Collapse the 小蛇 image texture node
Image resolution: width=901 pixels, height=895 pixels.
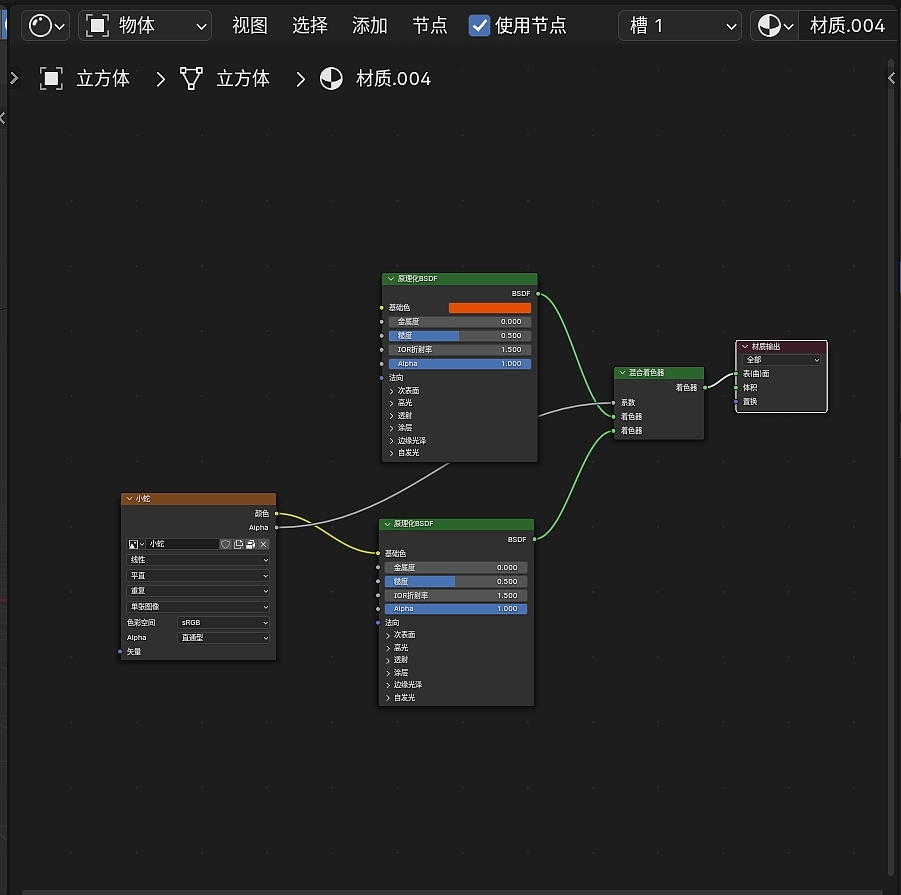point(129,499)
